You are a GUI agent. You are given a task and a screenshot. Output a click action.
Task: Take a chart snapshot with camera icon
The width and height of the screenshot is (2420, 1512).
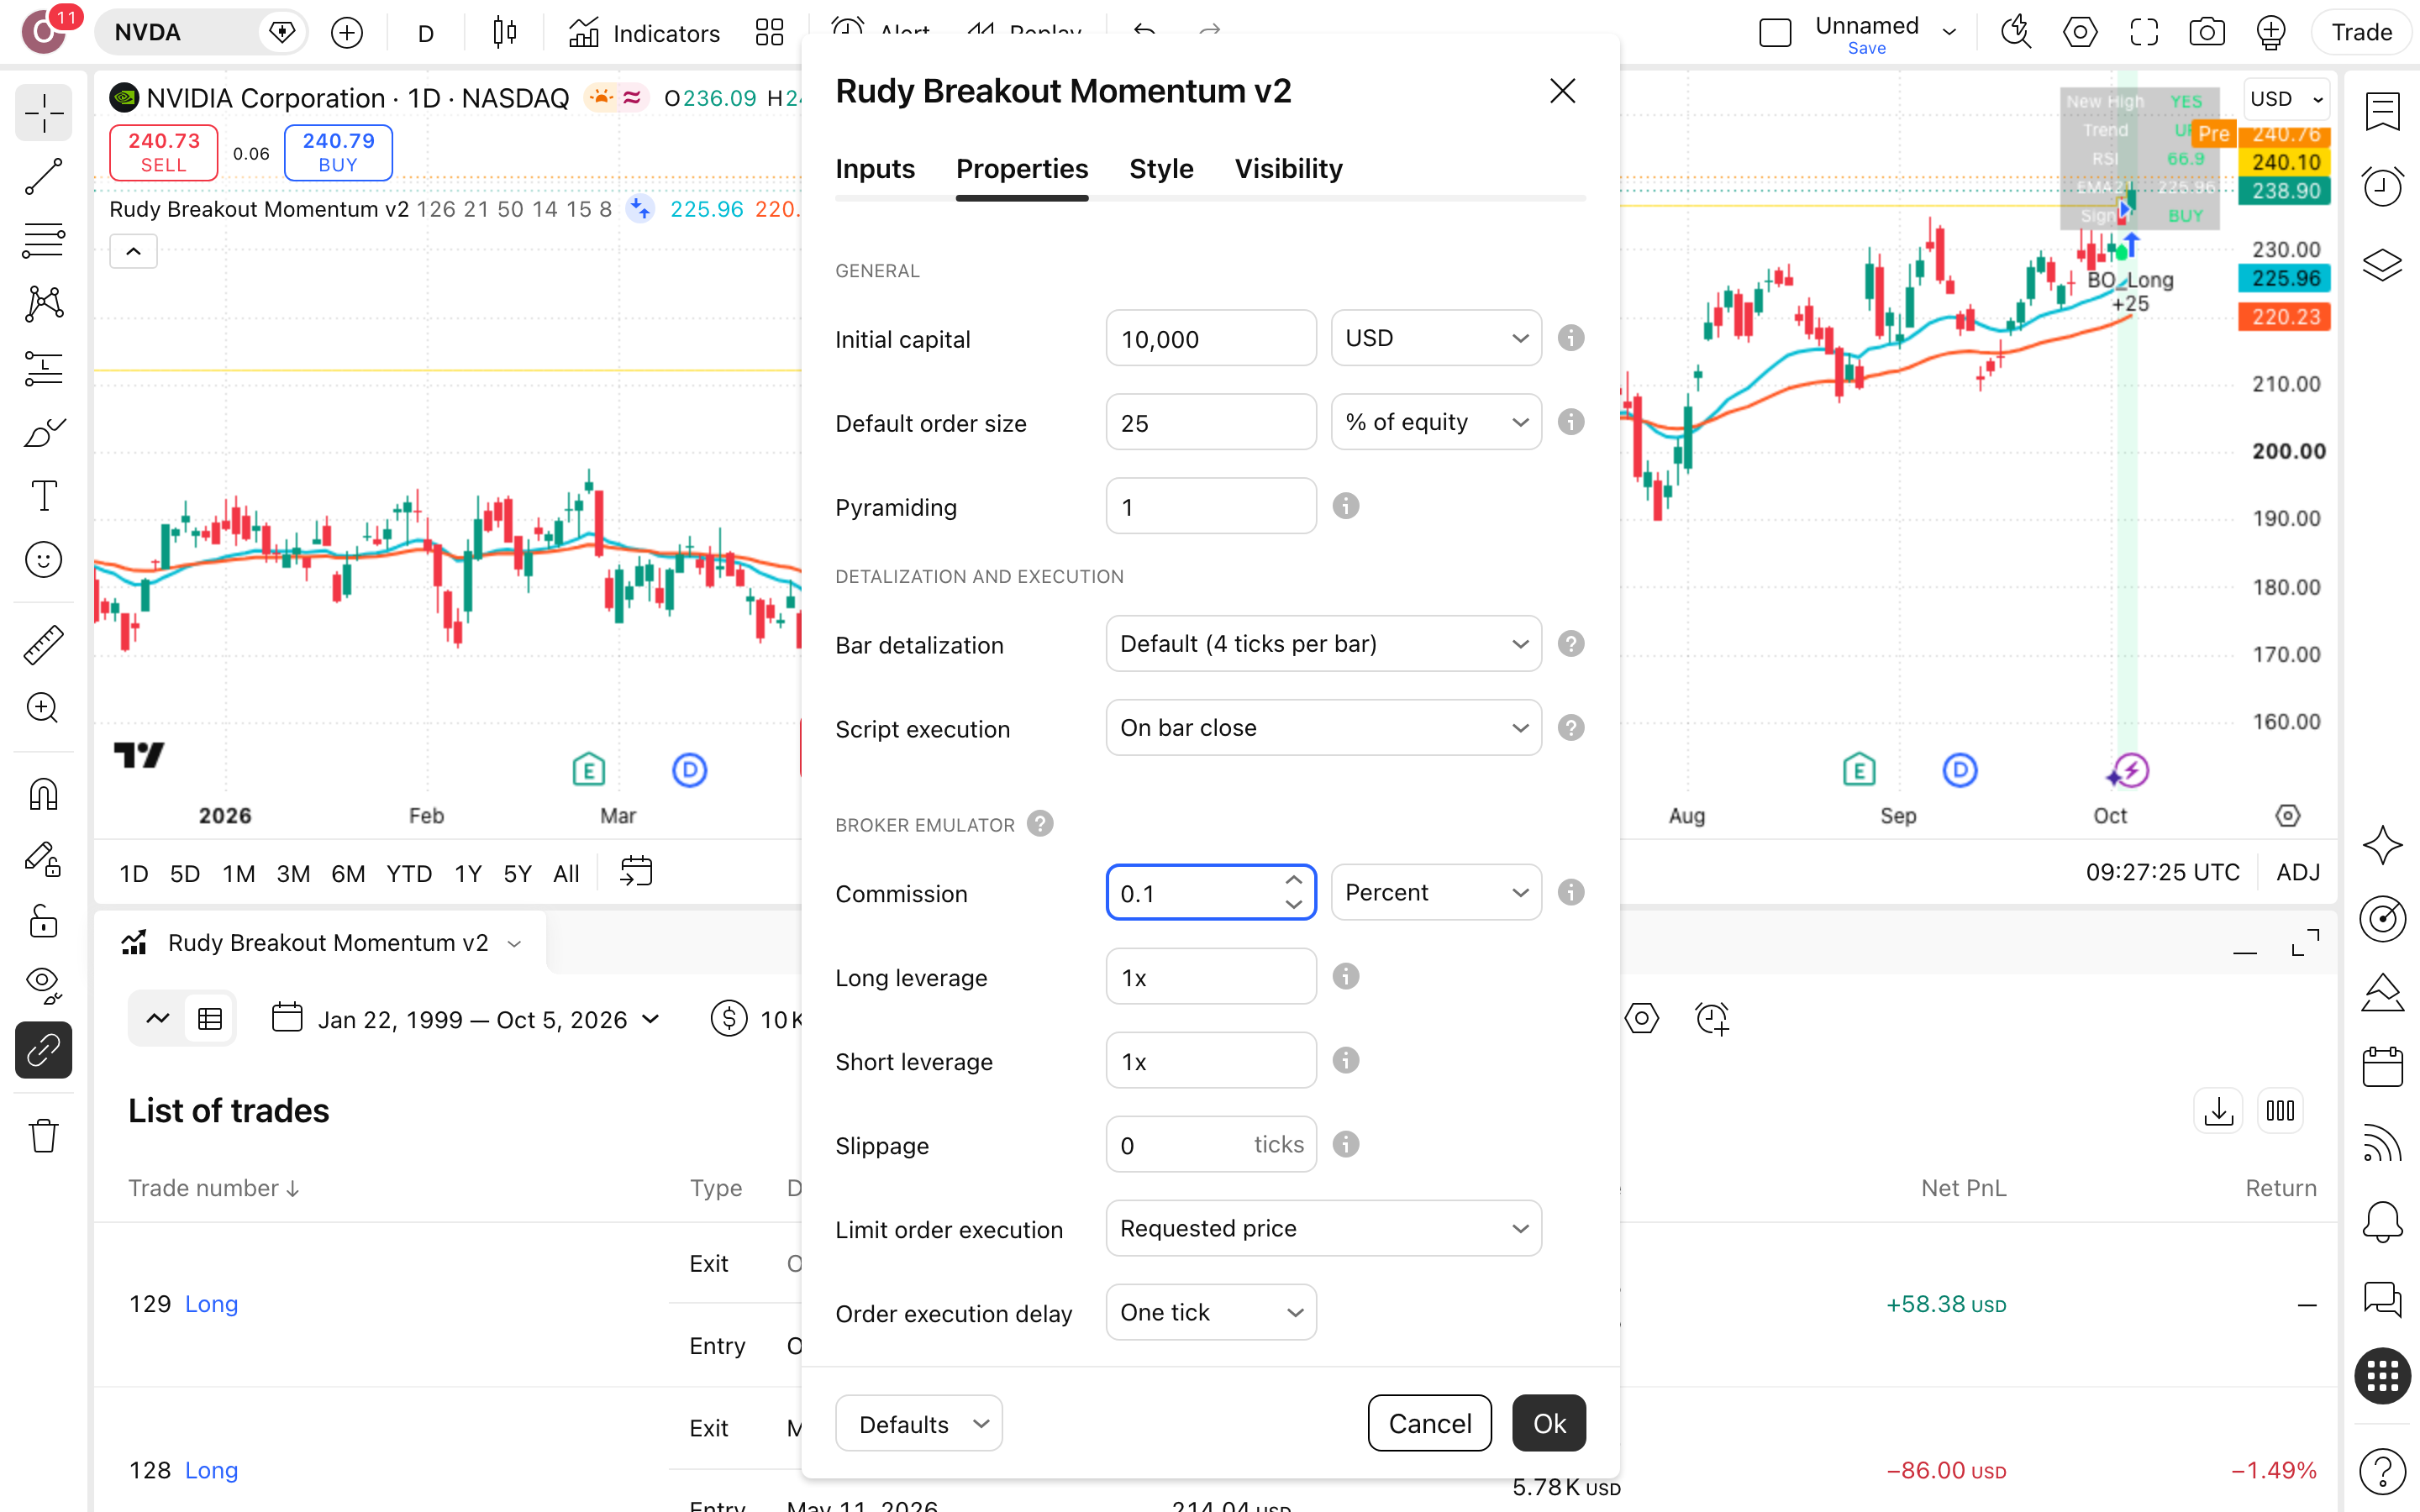[x=2207, y=33]
